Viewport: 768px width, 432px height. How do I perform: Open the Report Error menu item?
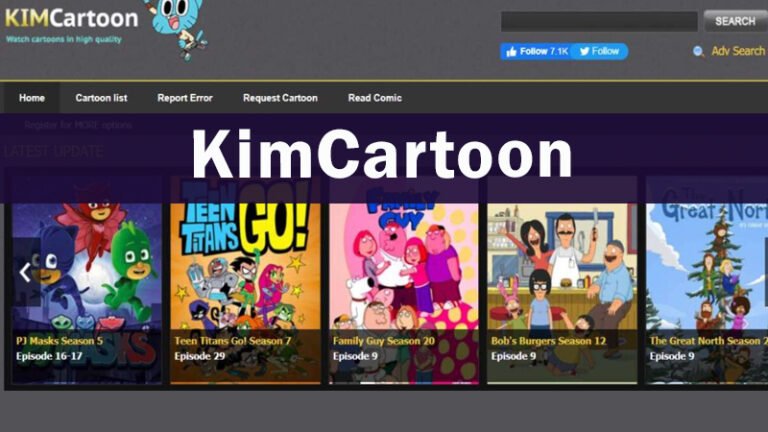tap(185, 98)
